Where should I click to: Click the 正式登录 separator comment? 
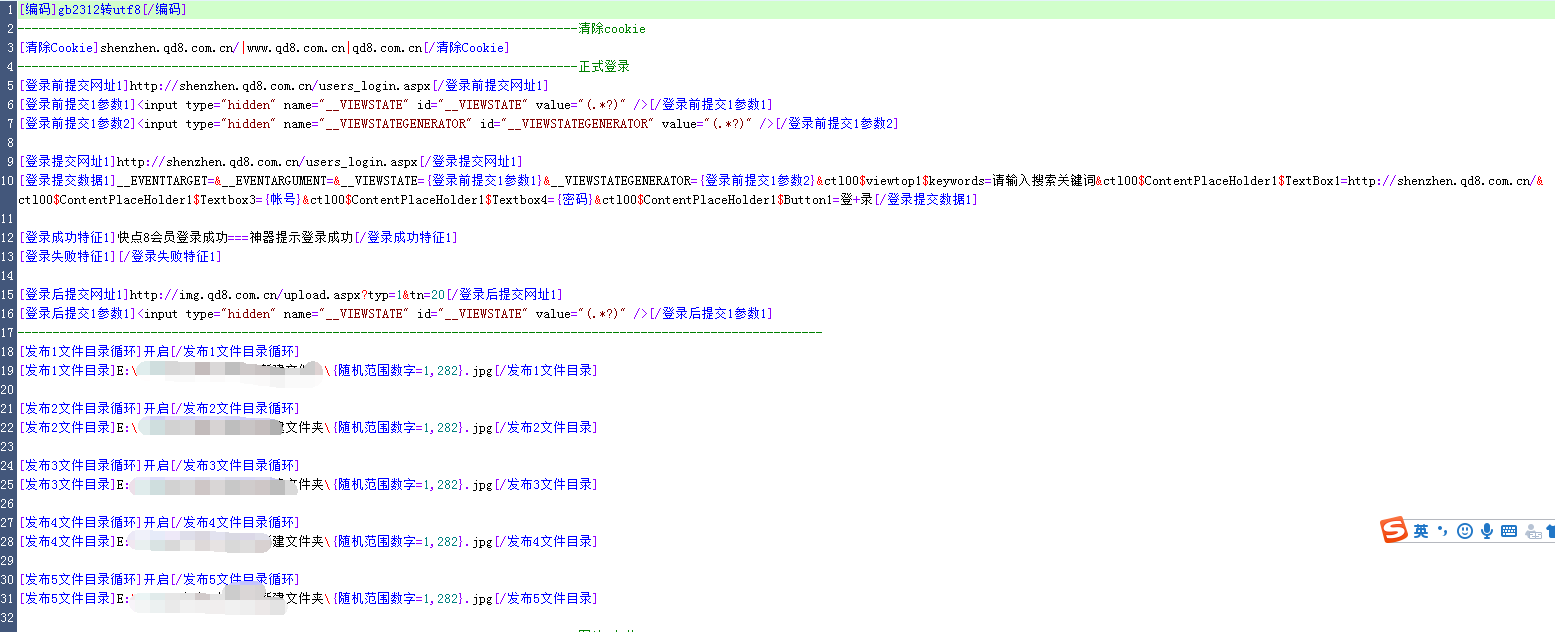[604, 67]
